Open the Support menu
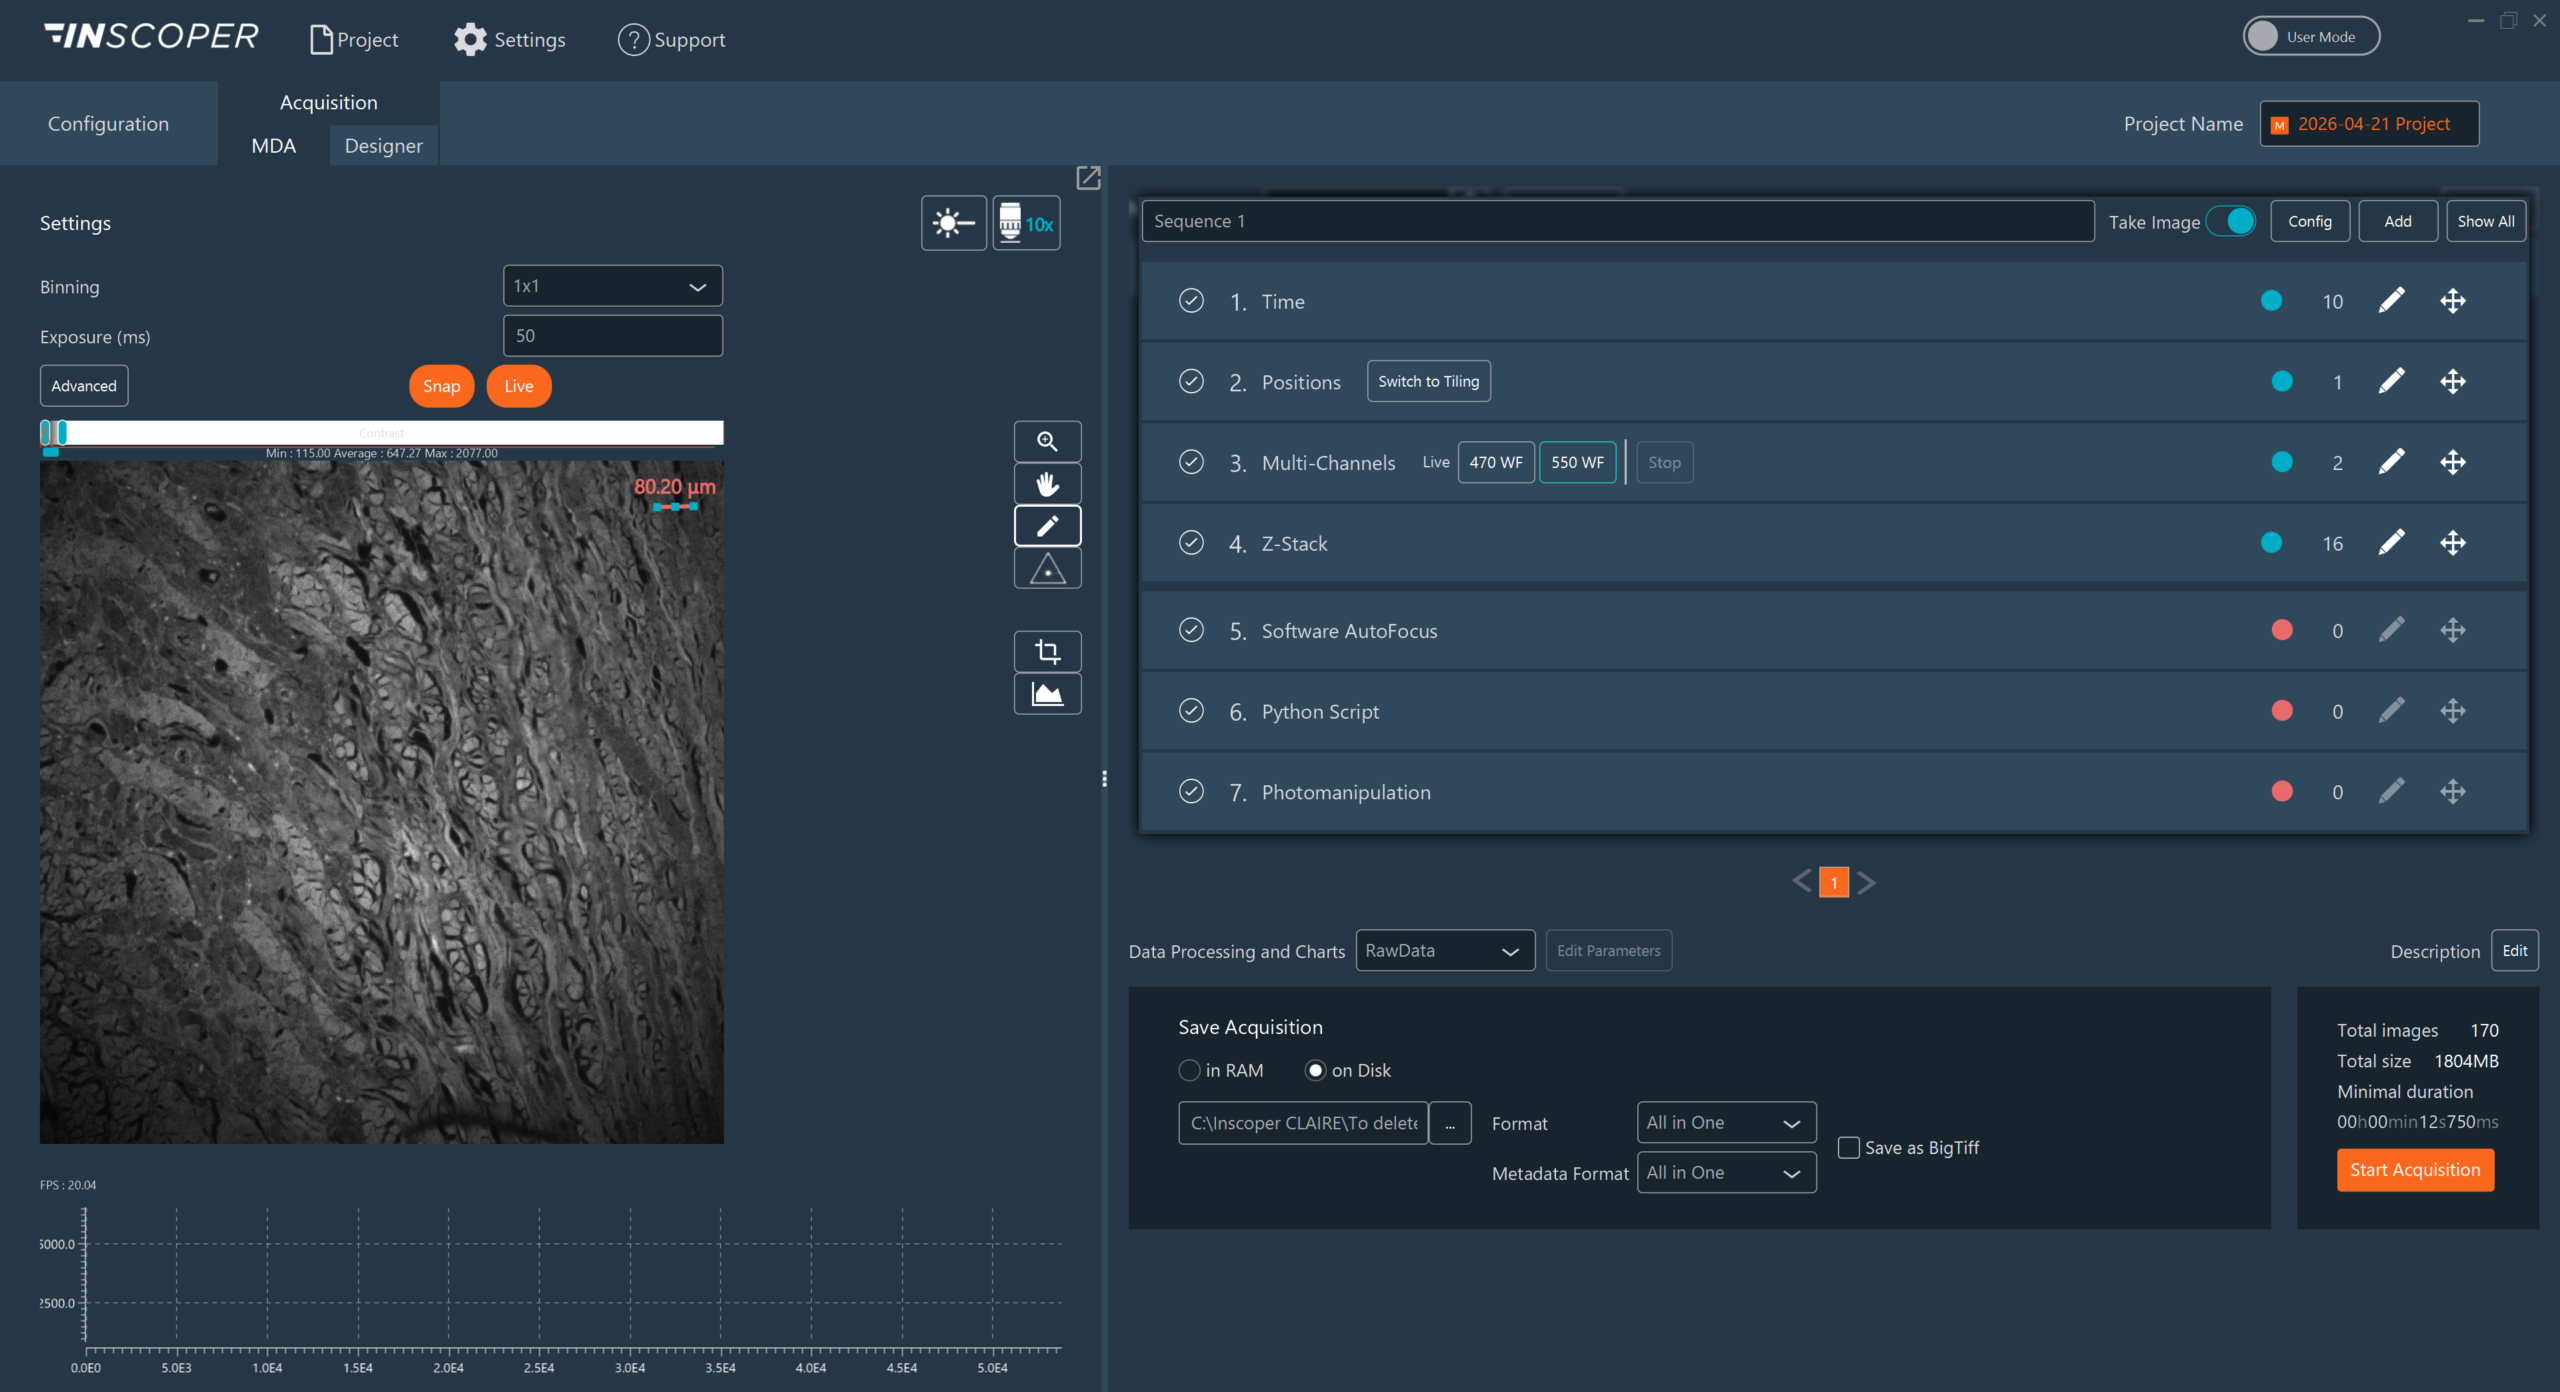The height and width of the screenshot is (1392, 2560). (x=672, y=40)
